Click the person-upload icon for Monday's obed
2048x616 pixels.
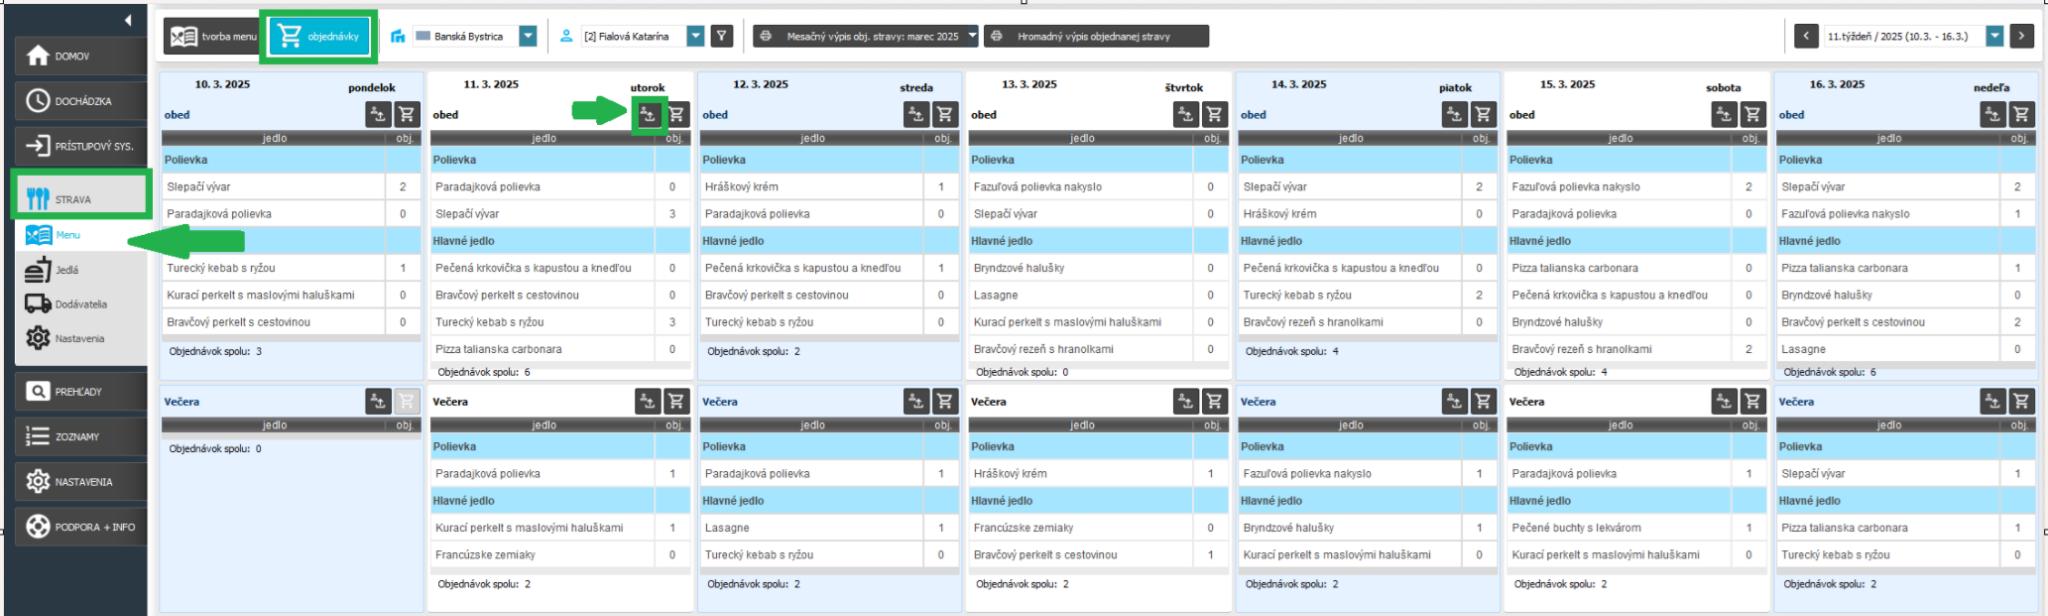[378, 114]
